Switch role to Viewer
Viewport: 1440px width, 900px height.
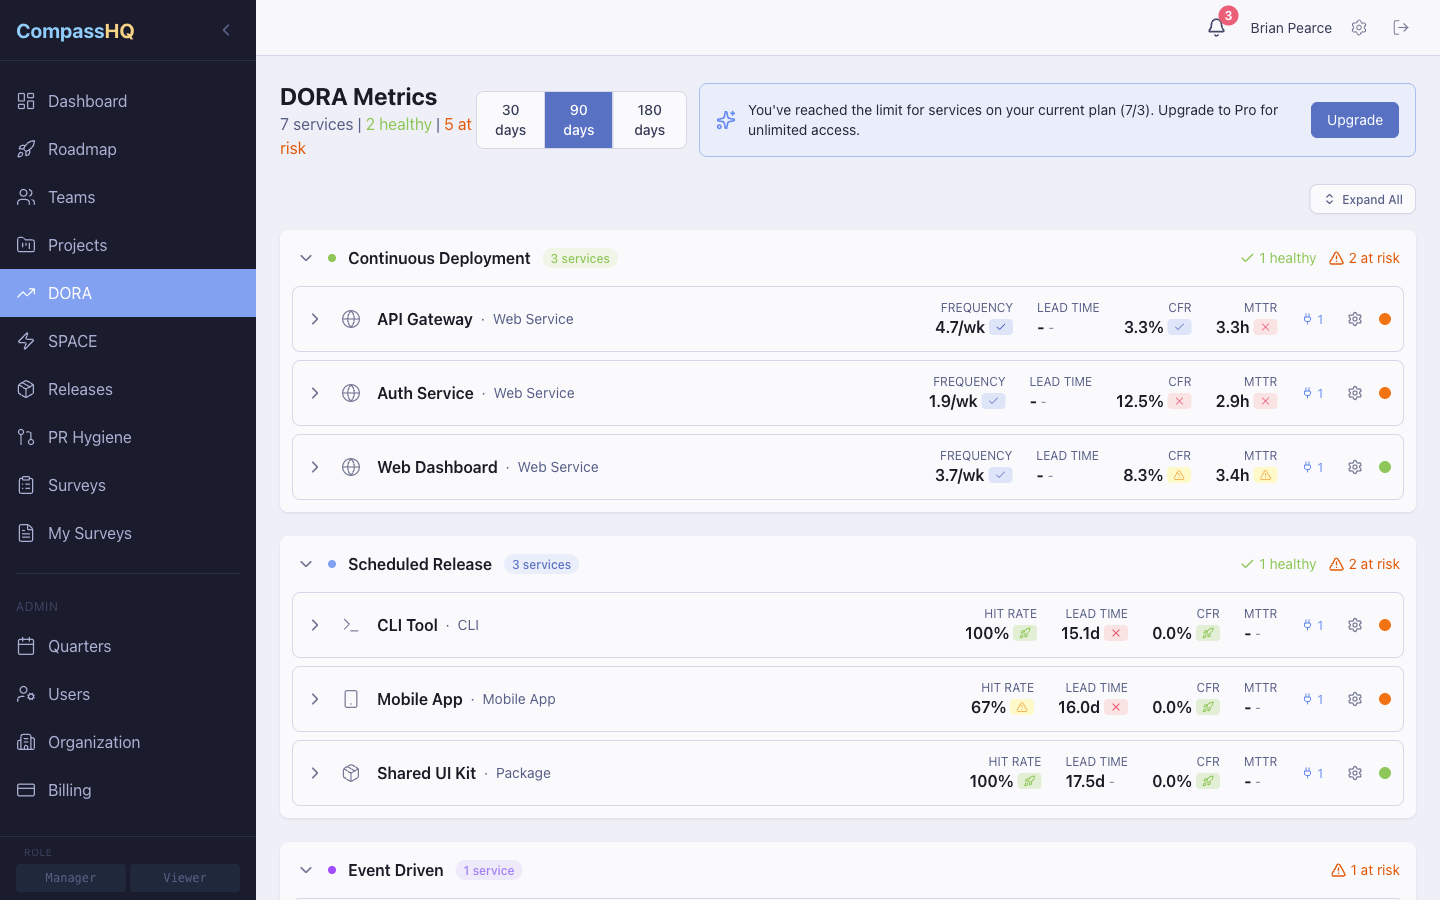point(184,877)
